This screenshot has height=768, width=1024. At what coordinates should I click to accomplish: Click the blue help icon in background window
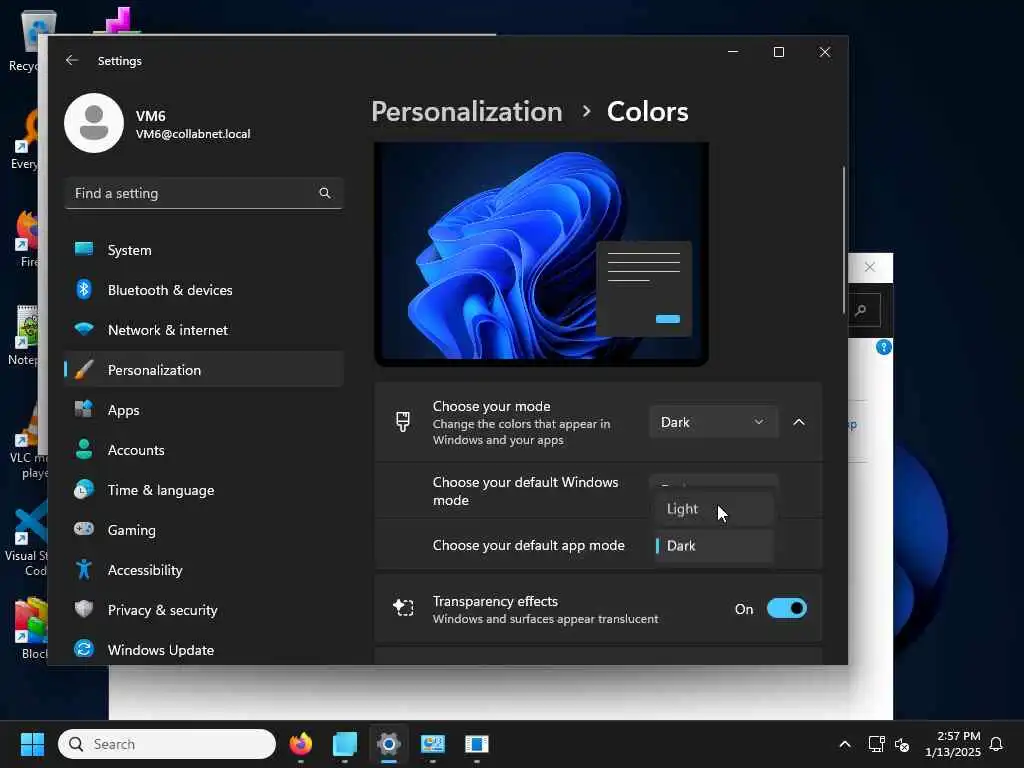[x=884, y=347]
